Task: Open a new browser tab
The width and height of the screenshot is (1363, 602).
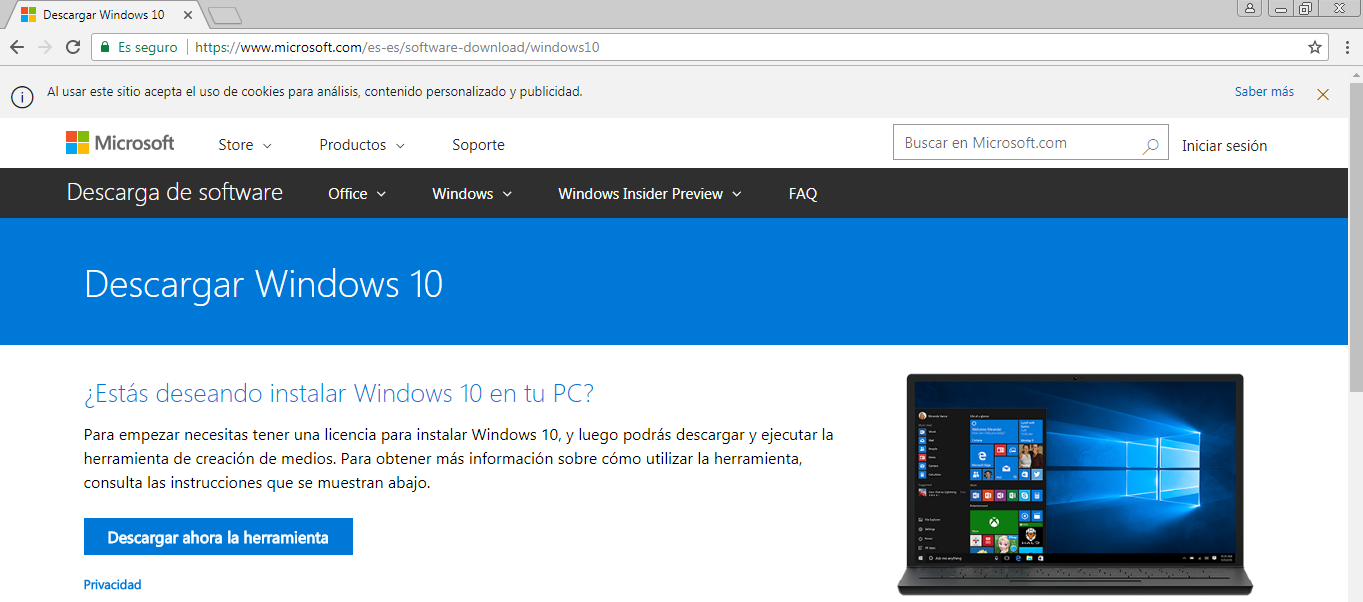Action: click(x=224, y=14)
